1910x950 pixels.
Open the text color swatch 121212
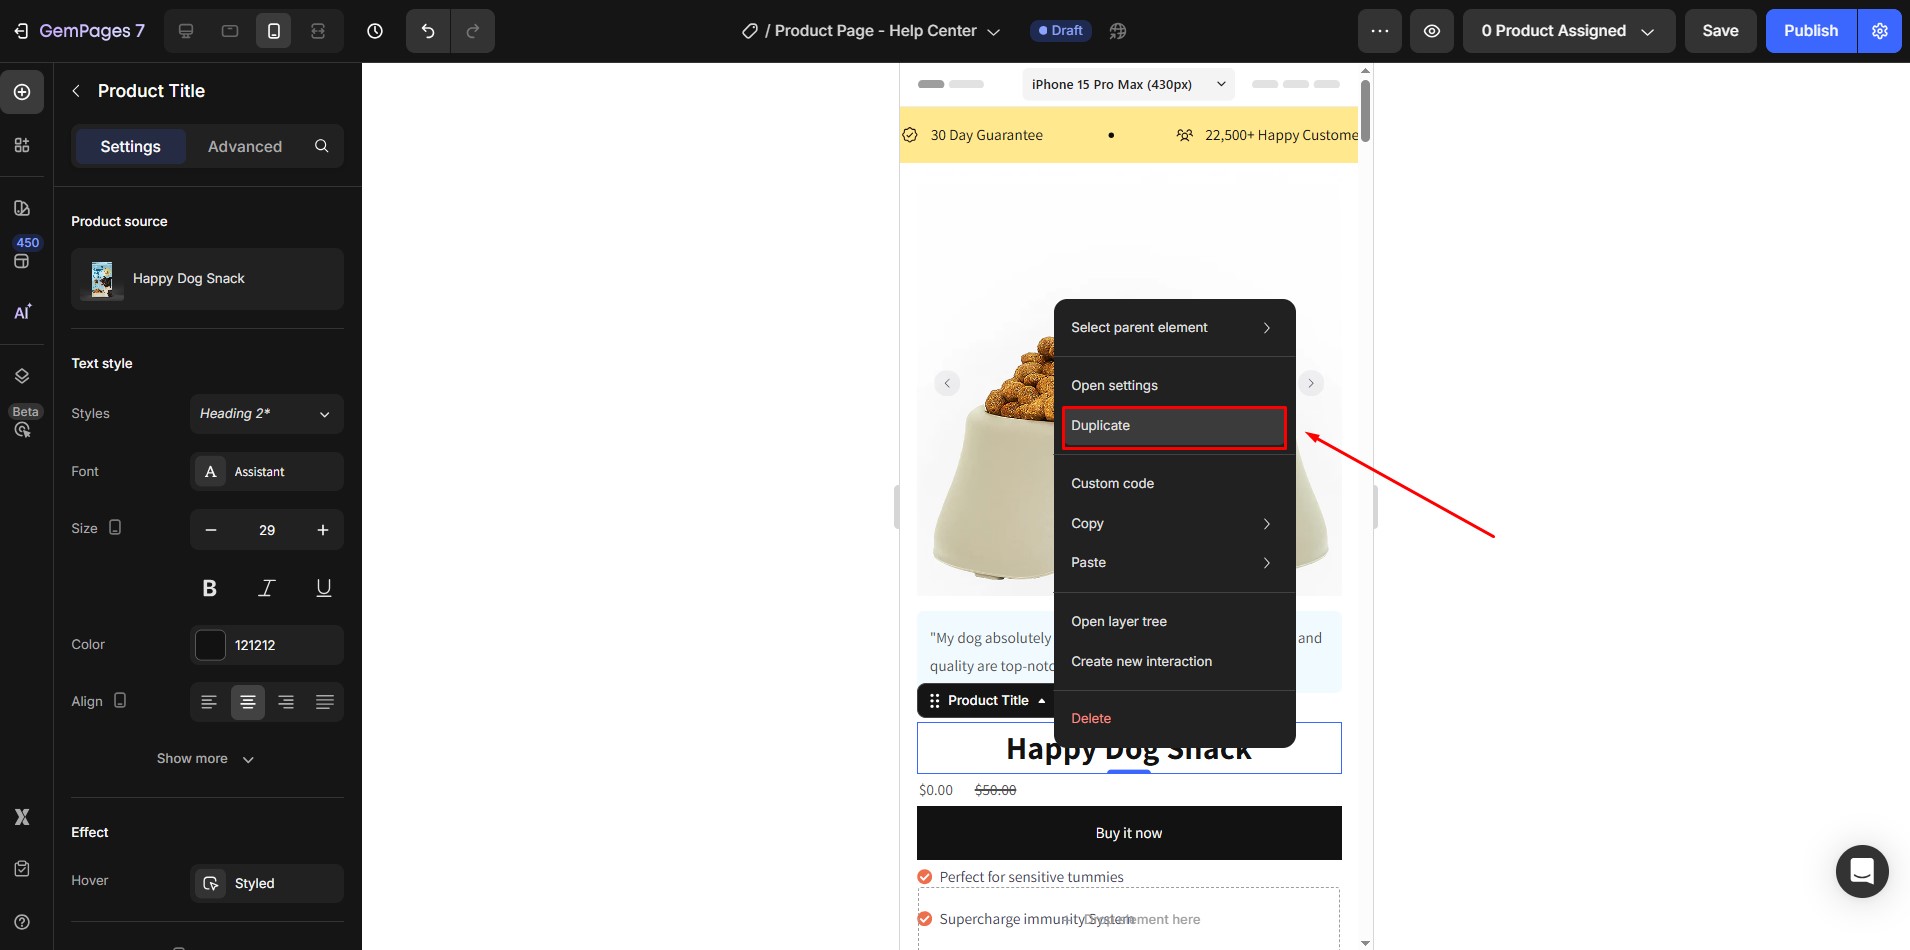pyautogui.click(x=210, y=645)
